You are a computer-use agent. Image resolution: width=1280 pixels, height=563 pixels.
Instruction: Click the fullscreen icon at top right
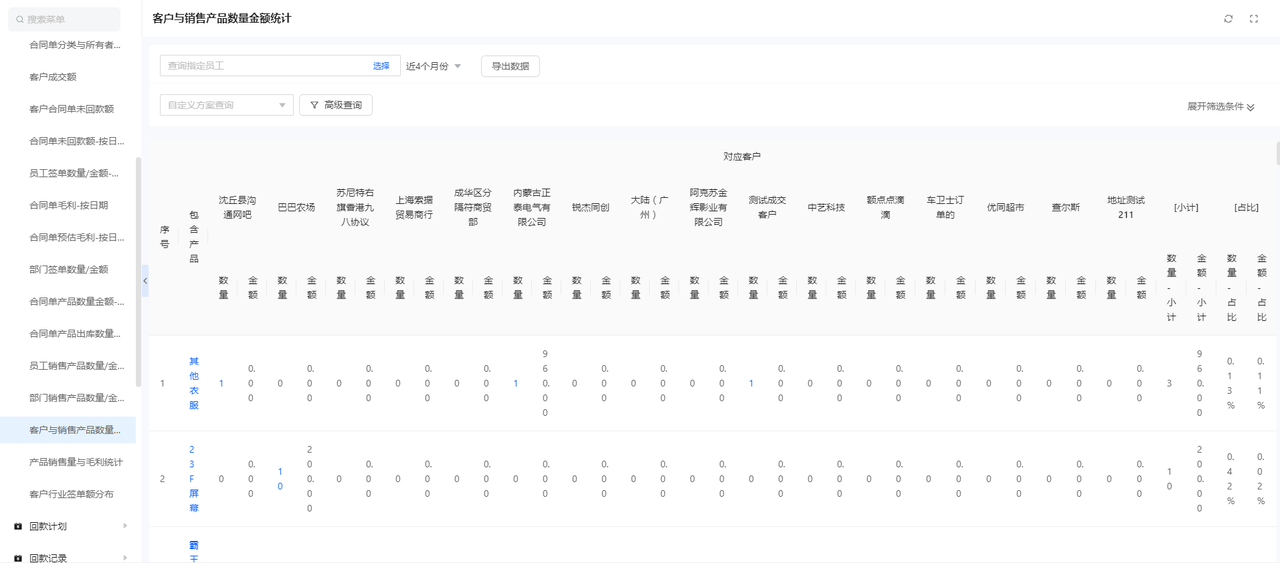coord(1254,19)
